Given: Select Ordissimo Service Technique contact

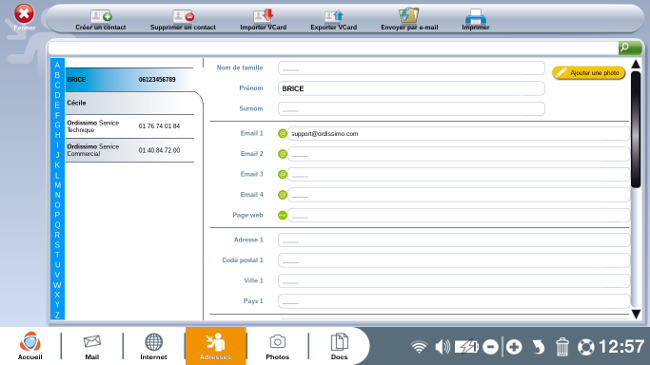Looking at the screenshot, I should point(130,127).
